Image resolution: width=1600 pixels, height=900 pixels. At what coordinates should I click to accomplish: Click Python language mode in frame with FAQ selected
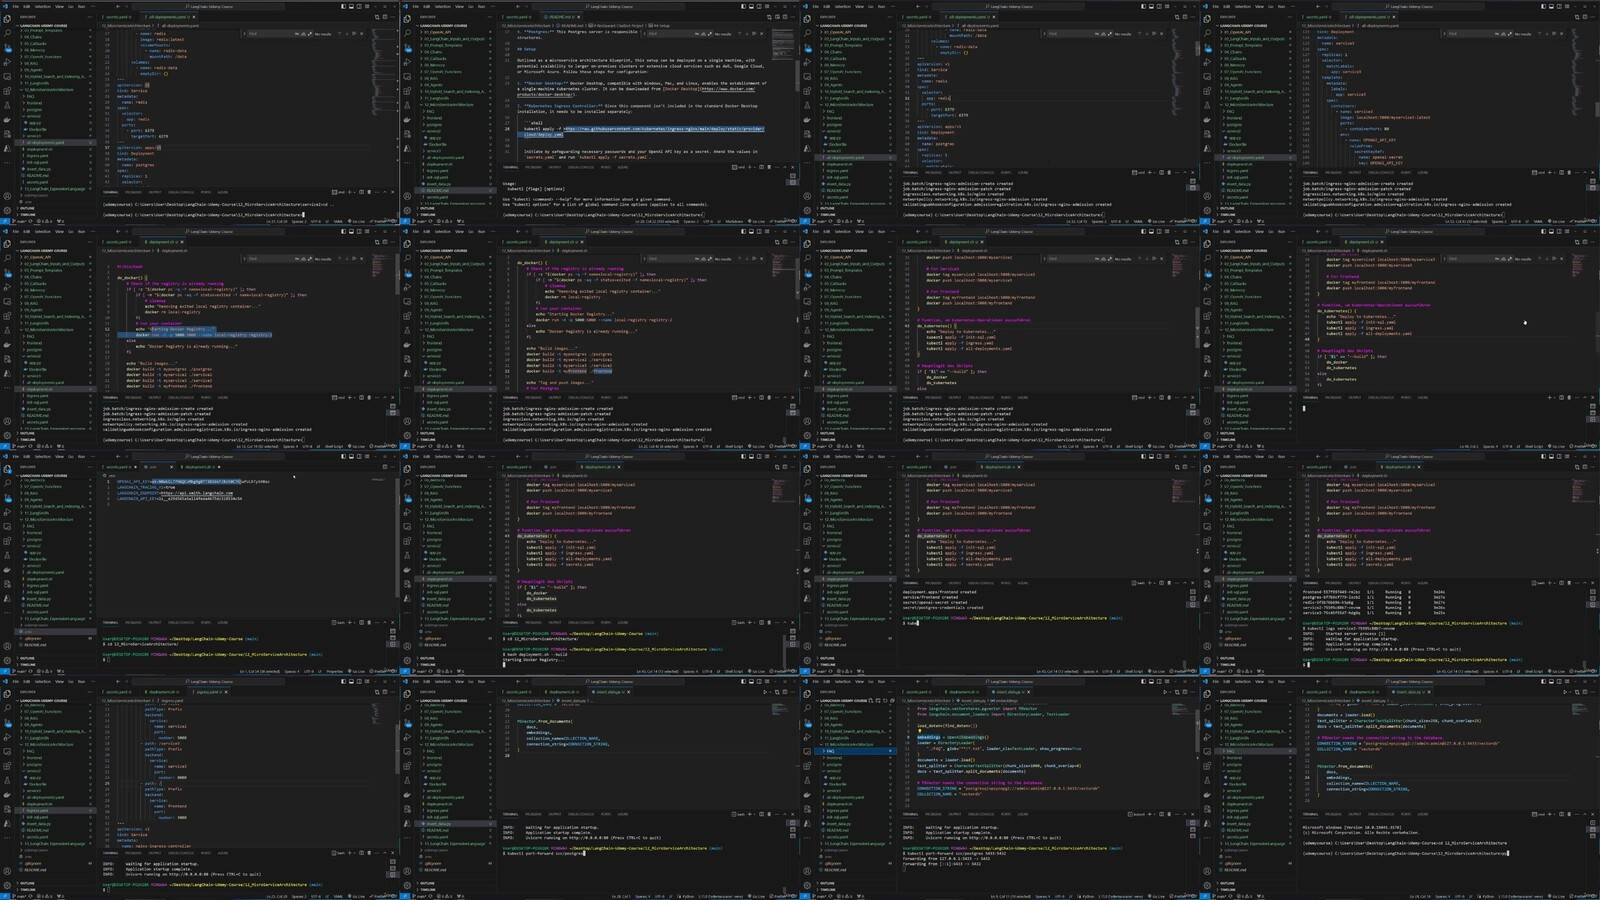1088,896
